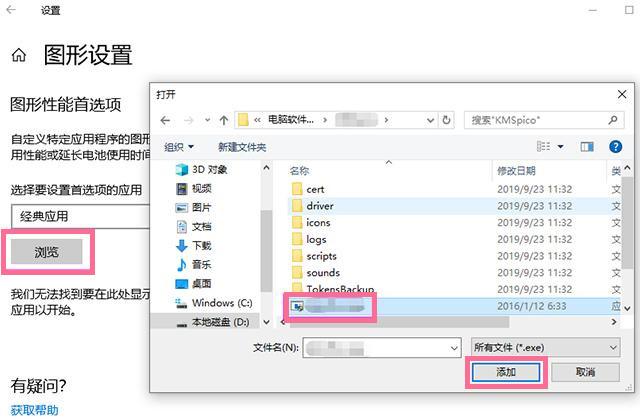
Task: Sort by 修改日期 column header
Action: point(516,171)
